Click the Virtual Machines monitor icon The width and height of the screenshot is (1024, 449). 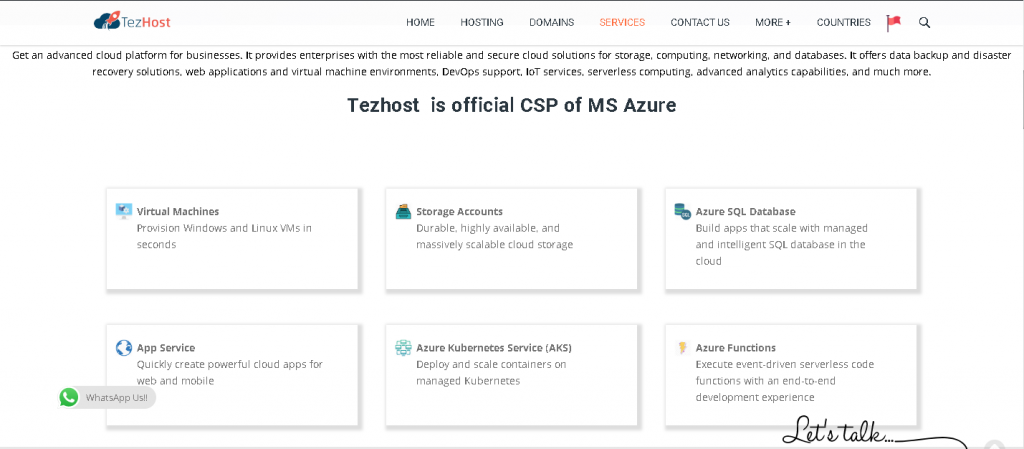point(124,211)
